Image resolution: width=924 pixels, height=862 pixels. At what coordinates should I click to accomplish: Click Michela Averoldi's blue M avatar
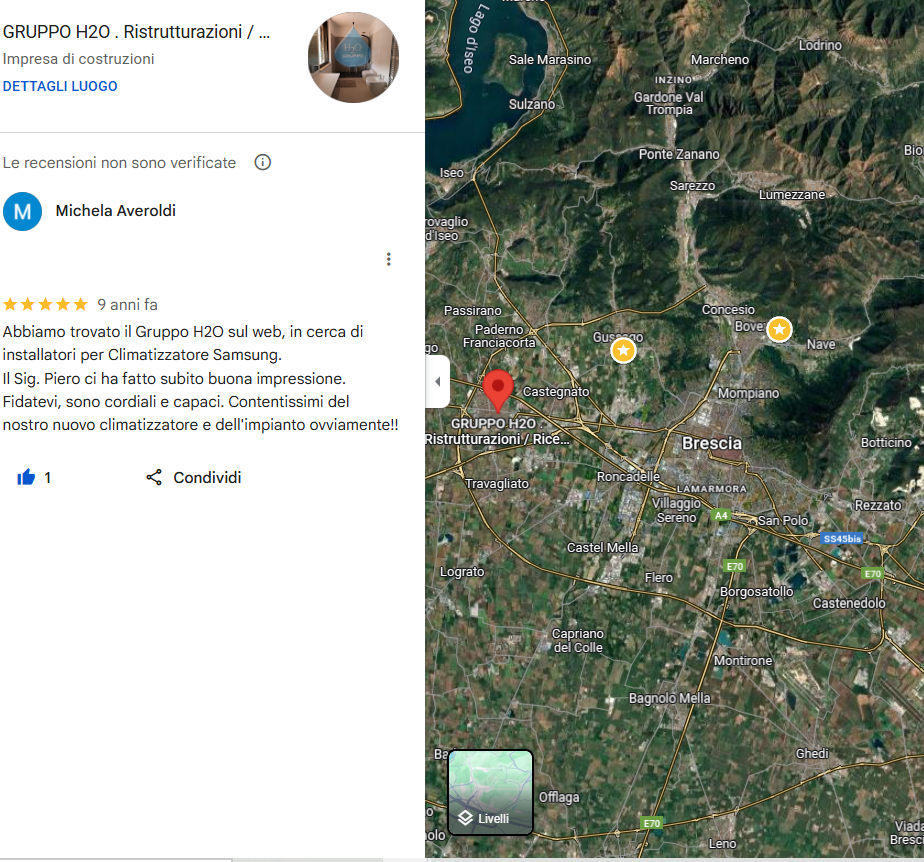(x=22, y=212)
